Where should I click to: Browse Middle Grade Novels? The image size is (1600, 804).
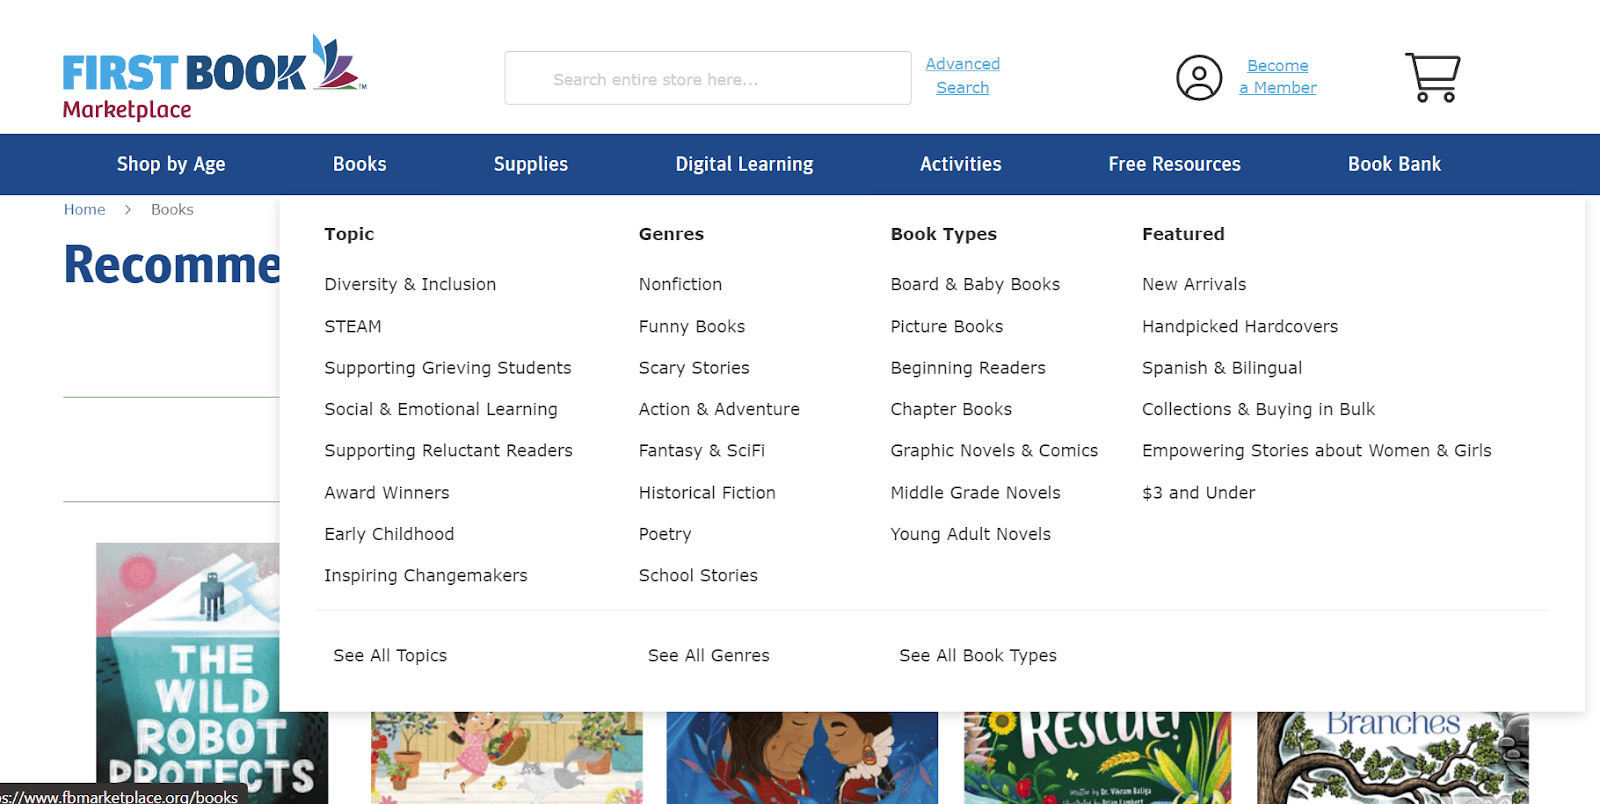point(976,493)
